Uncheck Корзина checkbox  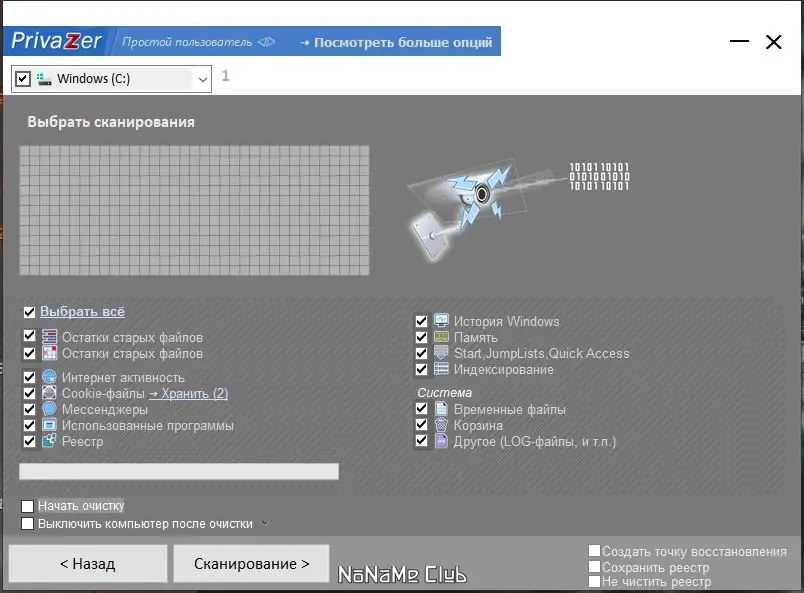coord(421,424)
